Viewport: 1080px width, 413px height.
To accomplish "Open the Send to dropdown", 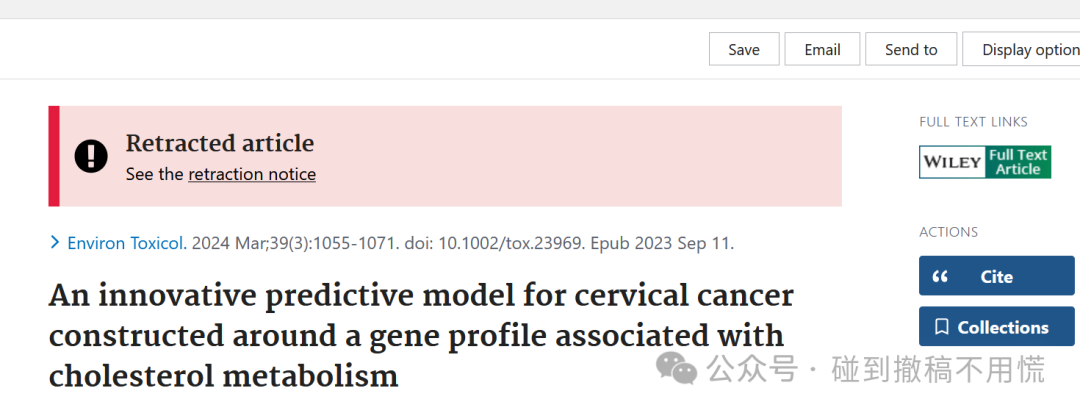I will 911,50.
